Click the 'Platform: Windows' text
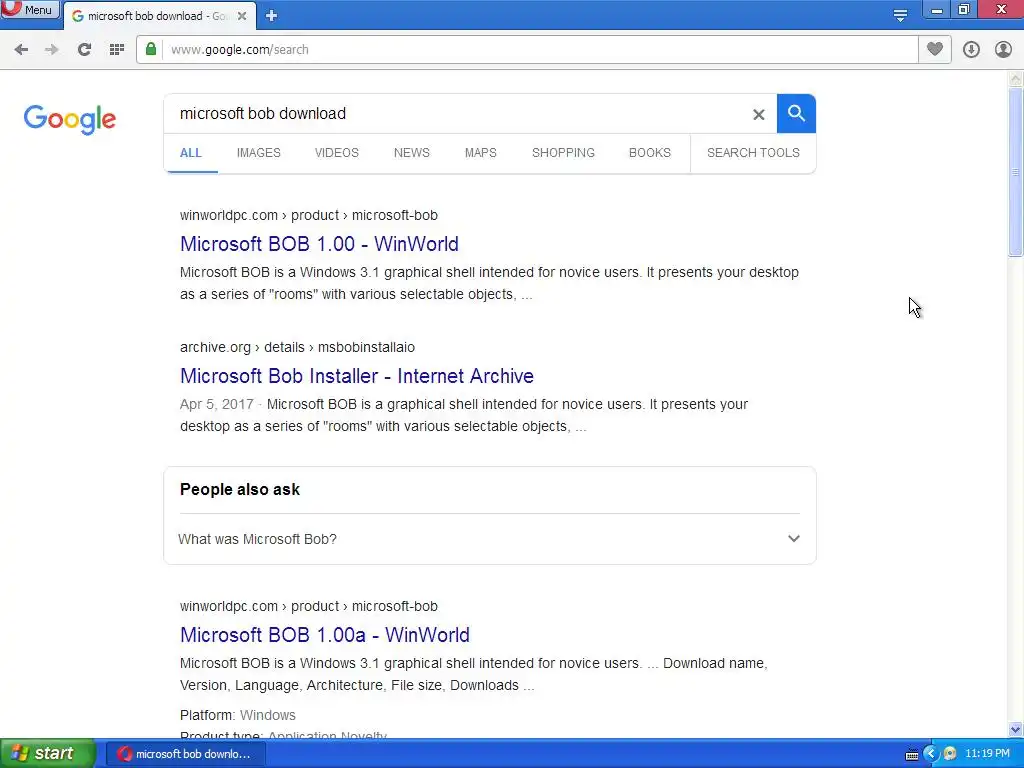This screenshot has height=768, width=1024. coord(238,715)
